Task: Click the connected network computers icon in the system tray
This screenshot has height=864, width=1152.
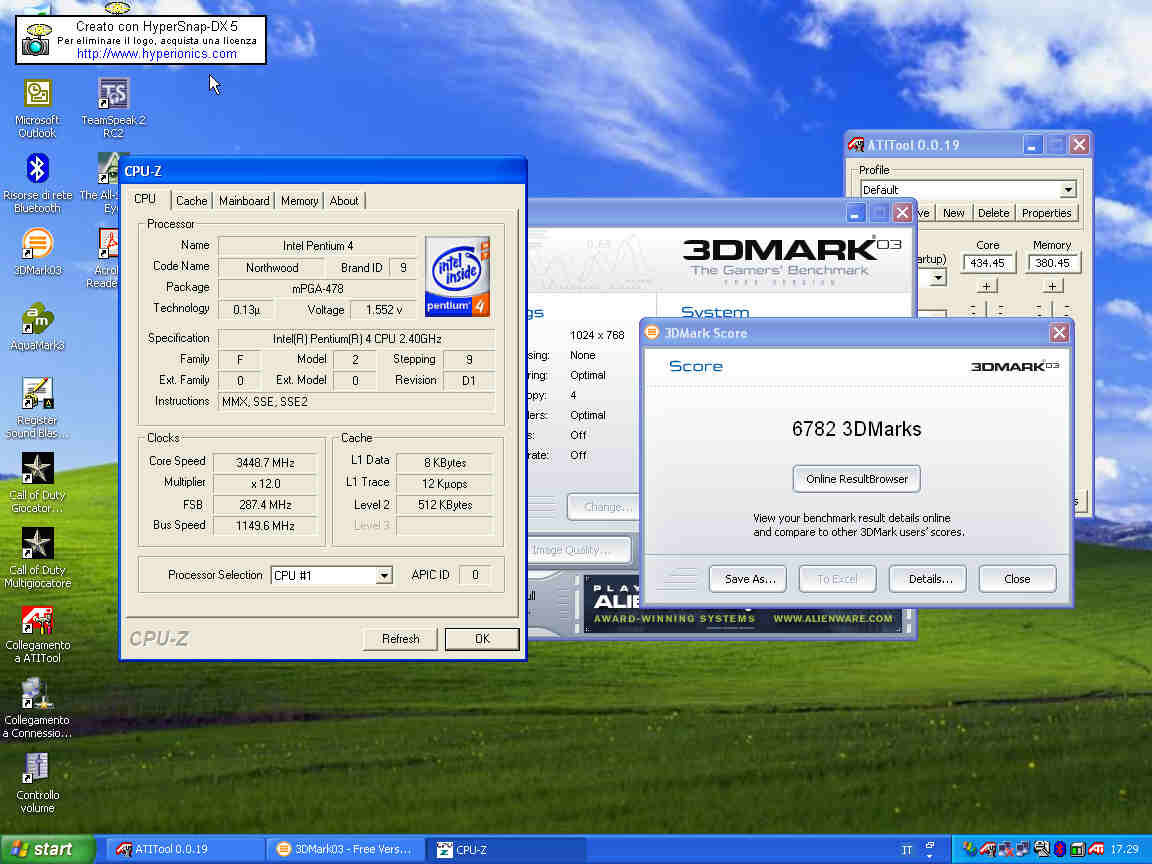Action: (x=1022, y=849)
